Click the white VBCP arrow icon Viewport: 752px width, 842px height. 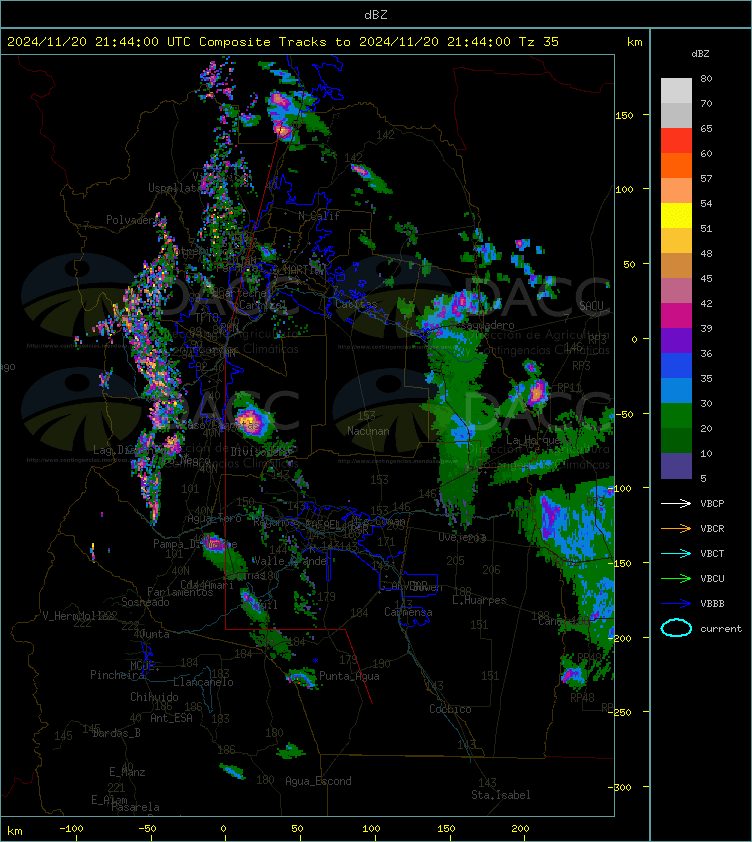pos(676,503)
